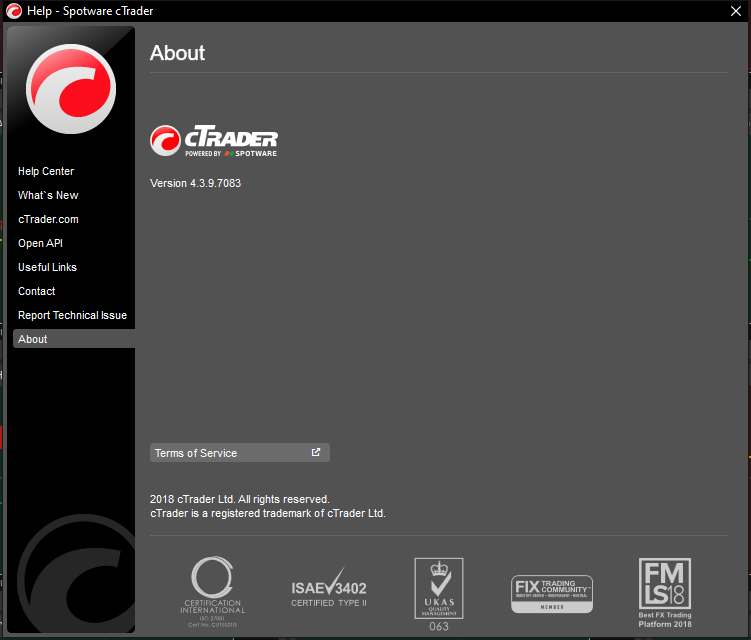Select What's New in sidebar
This screenshot has width=751, height=640.
point(48,195)
